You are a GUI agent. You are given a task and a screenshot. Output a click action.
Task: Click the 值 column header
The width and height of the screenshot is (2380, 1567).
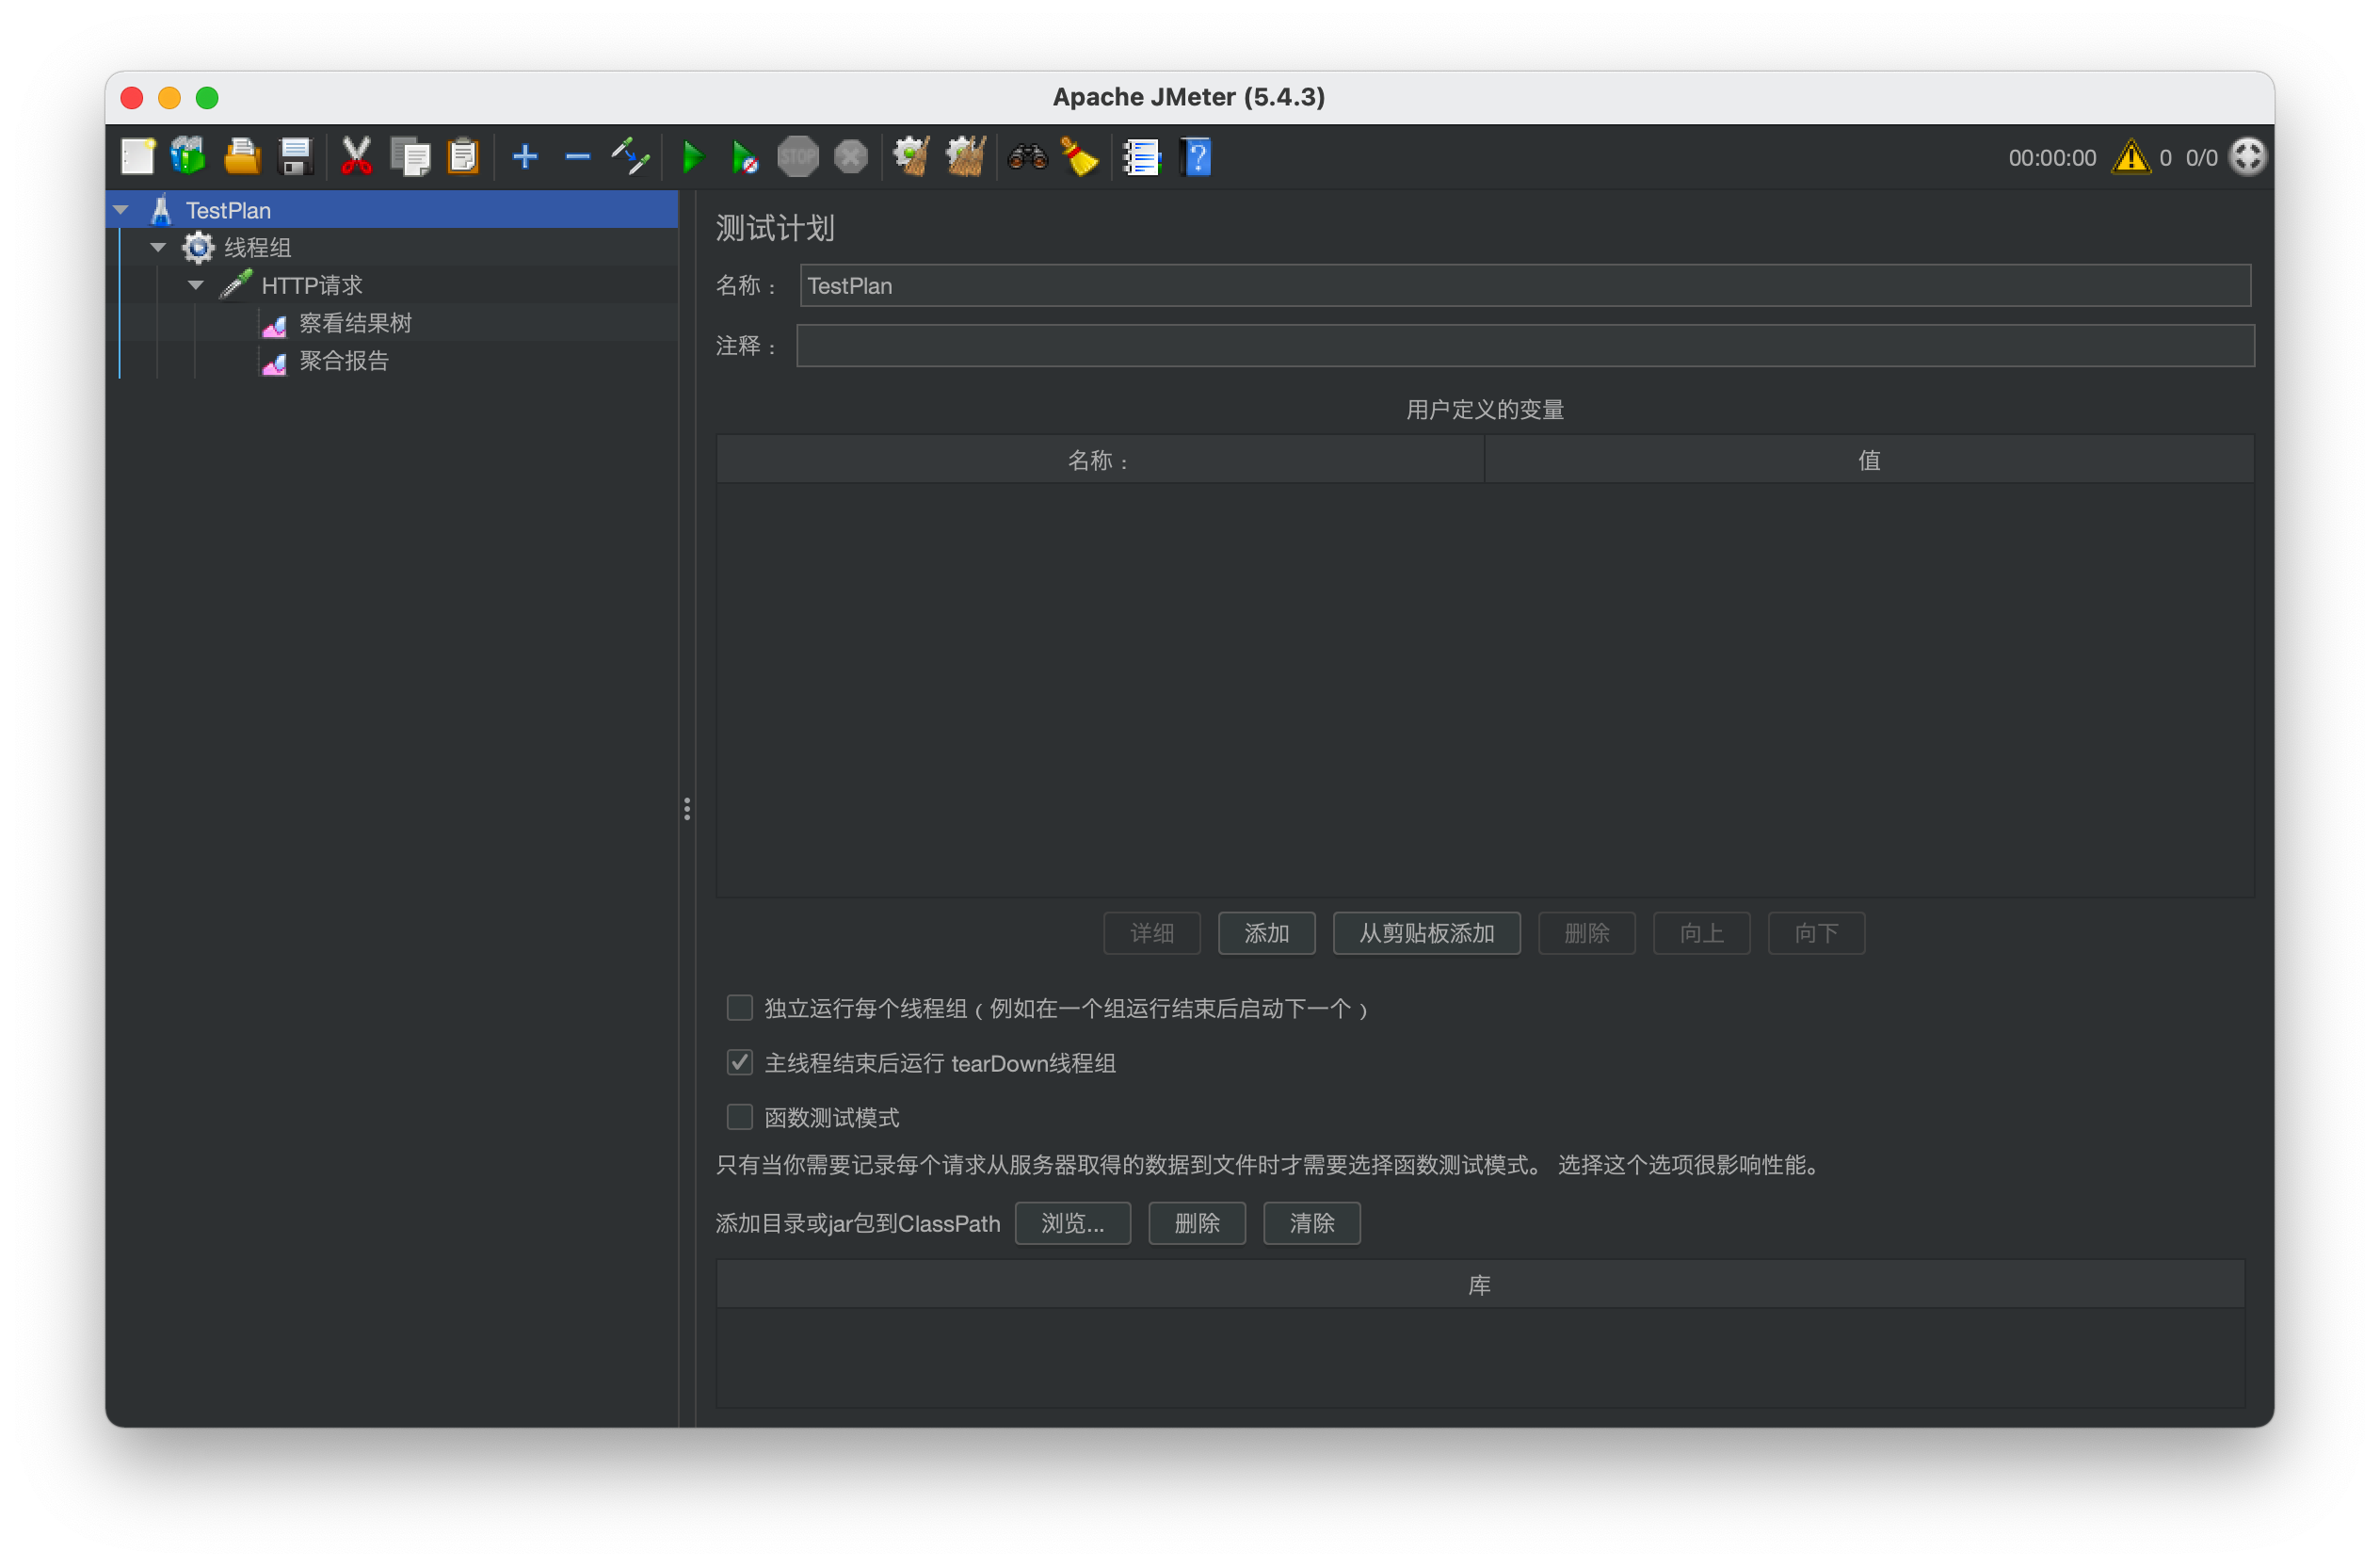[1869, 460]
